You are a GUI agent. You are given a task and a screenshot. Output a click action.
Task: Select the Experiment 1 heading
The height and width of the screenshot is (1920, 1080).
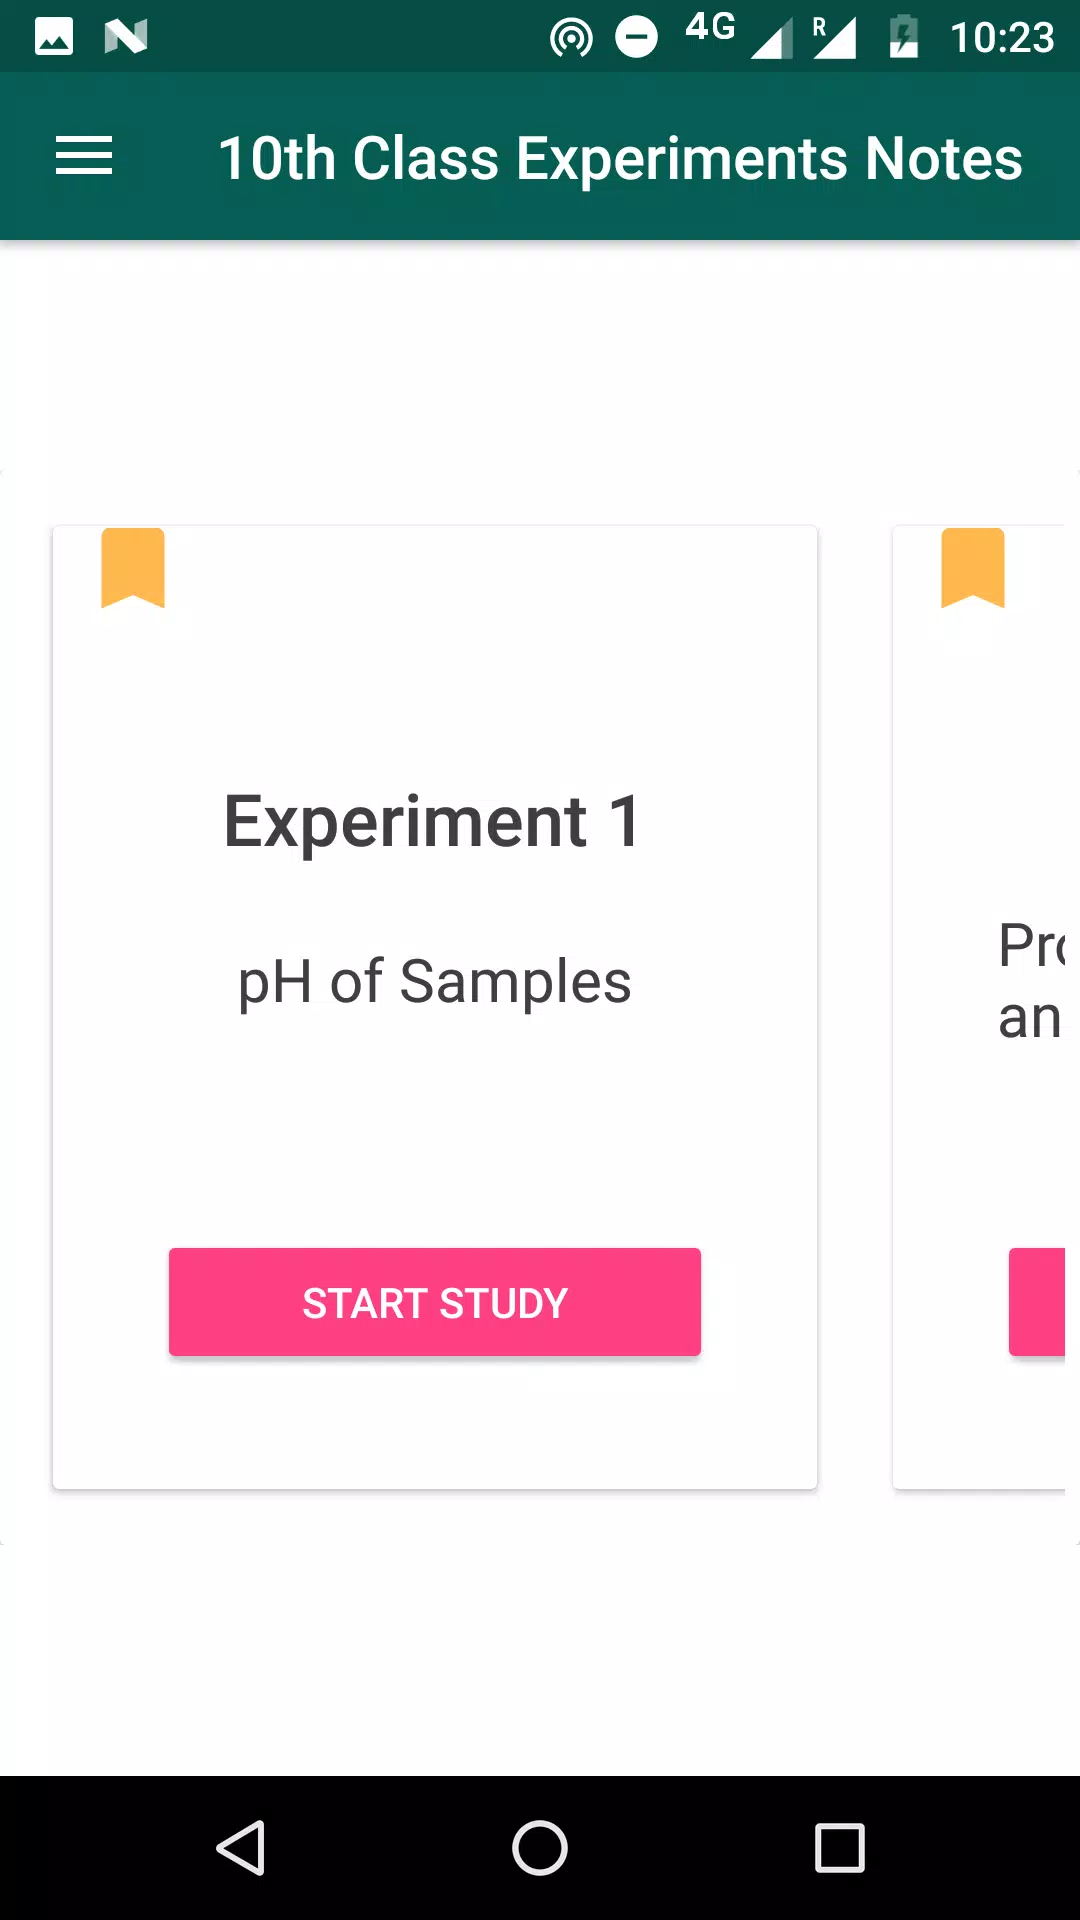pos(432,822)
